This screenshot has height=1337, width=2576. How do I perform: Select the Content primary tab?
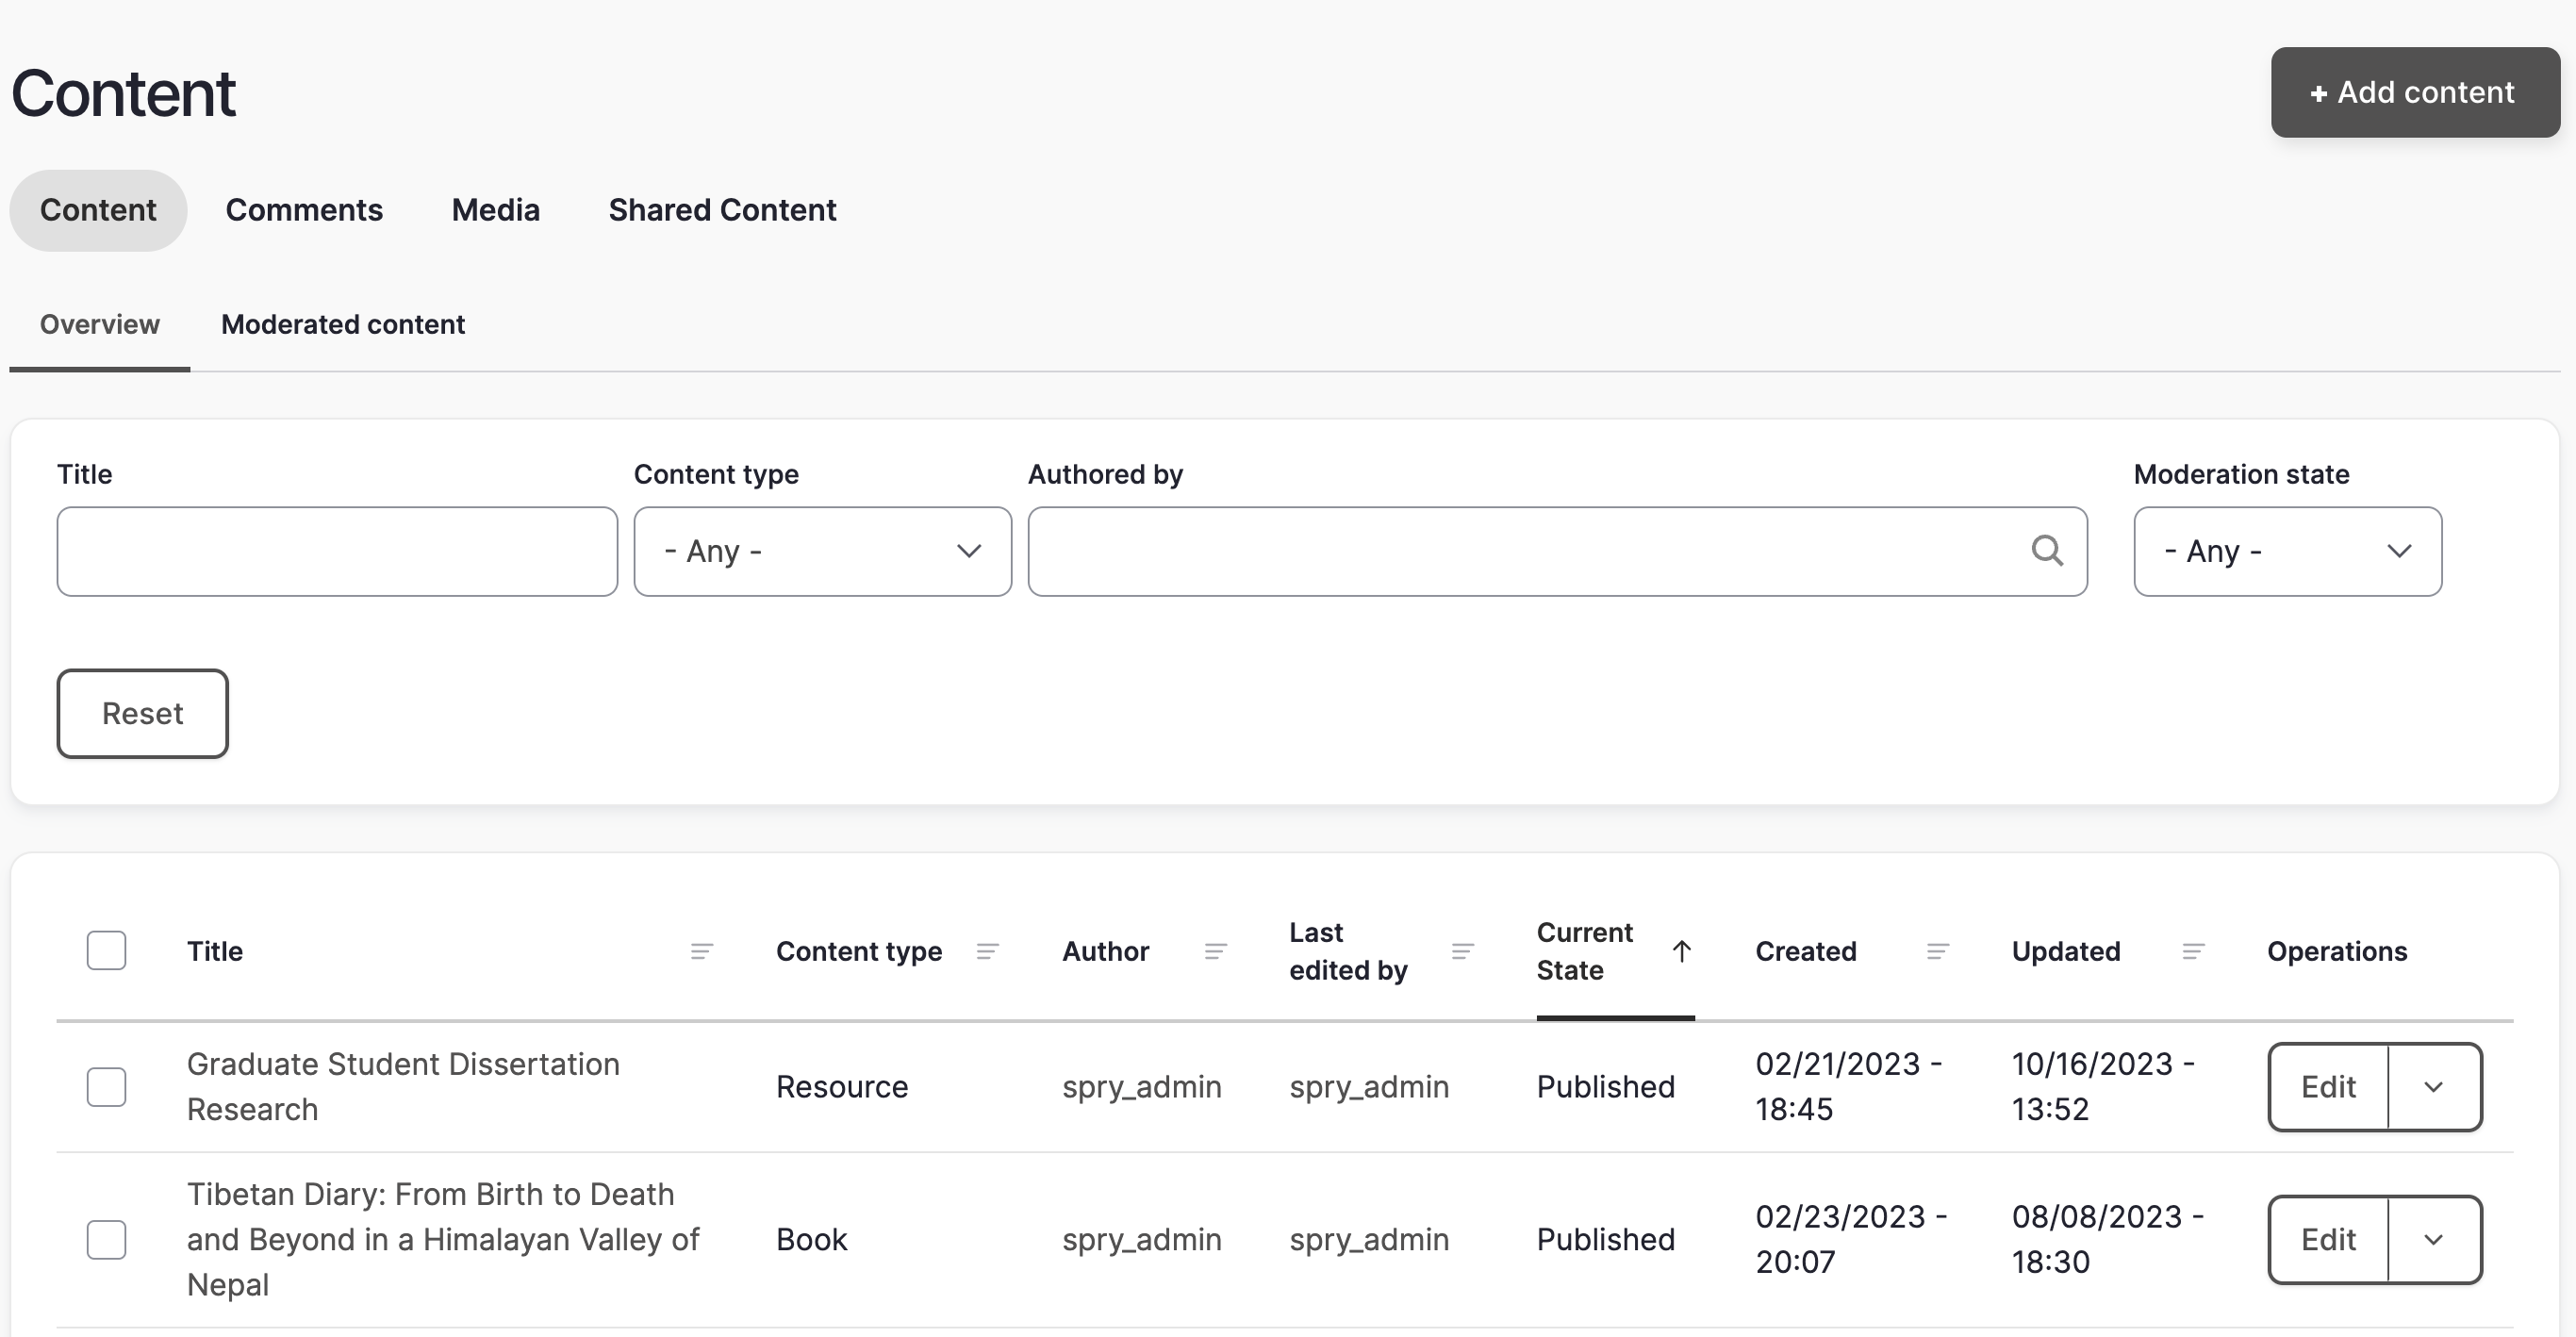pos(98,210)
